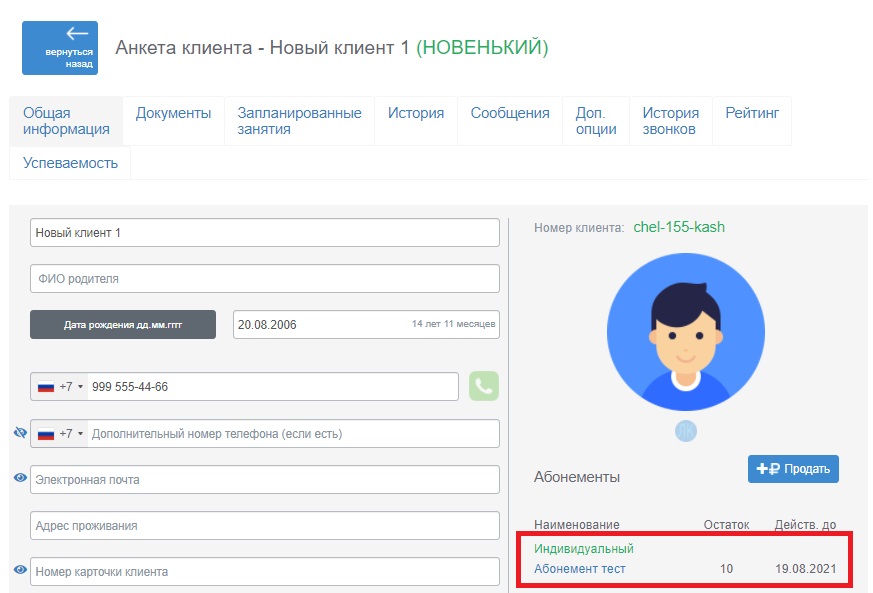Click the Действ. до column header
Viewport: 873px width, 593px height.
(806, 525)
